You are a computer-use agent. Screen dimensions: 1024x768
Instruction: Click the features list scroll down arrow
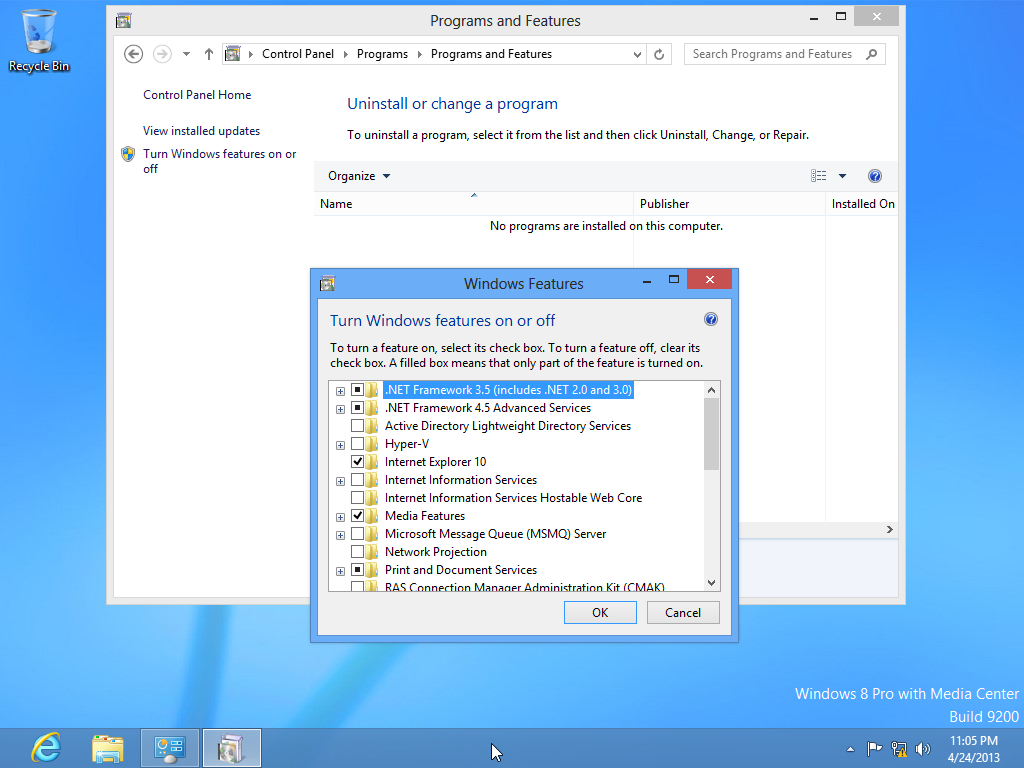pyautogui.click(x=711, y=583)
